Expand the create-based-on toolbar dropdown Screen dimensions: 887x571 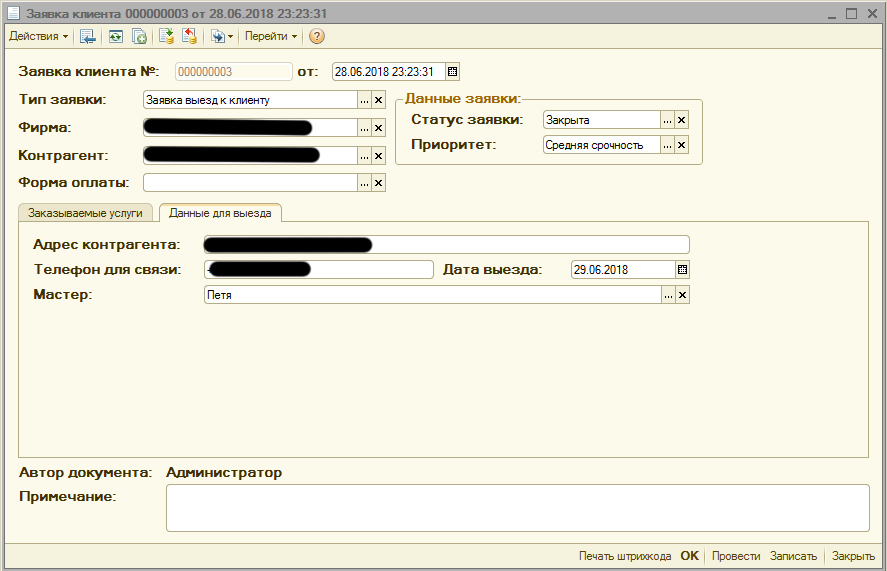coord(222,36)
